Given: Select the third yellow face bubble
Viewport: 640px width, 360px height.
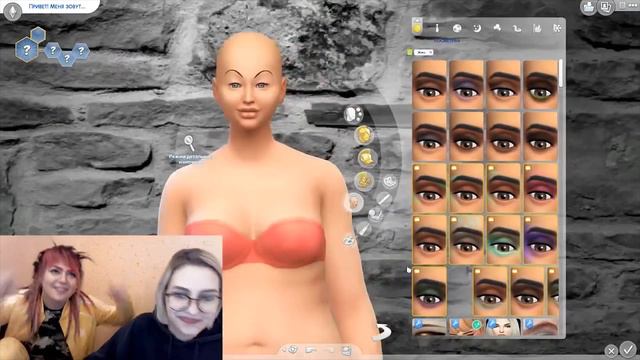Looking at the screenshot, I should [363, 180].
